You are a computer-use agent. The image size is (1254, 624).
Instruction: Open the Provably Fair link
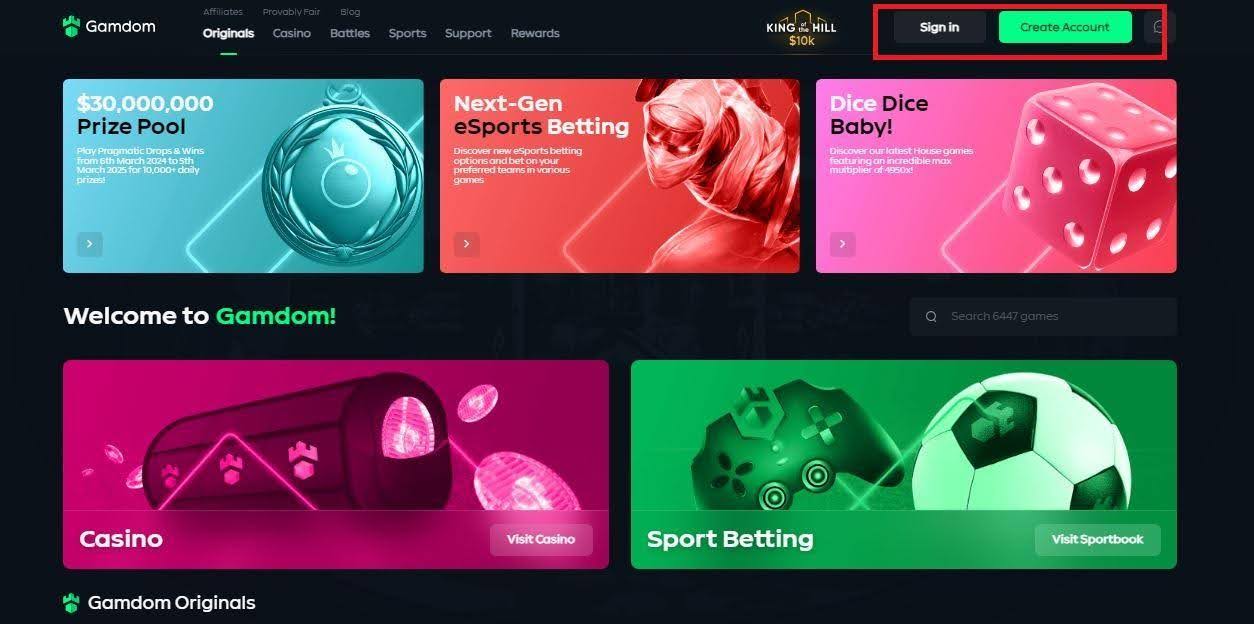point(291,12)
